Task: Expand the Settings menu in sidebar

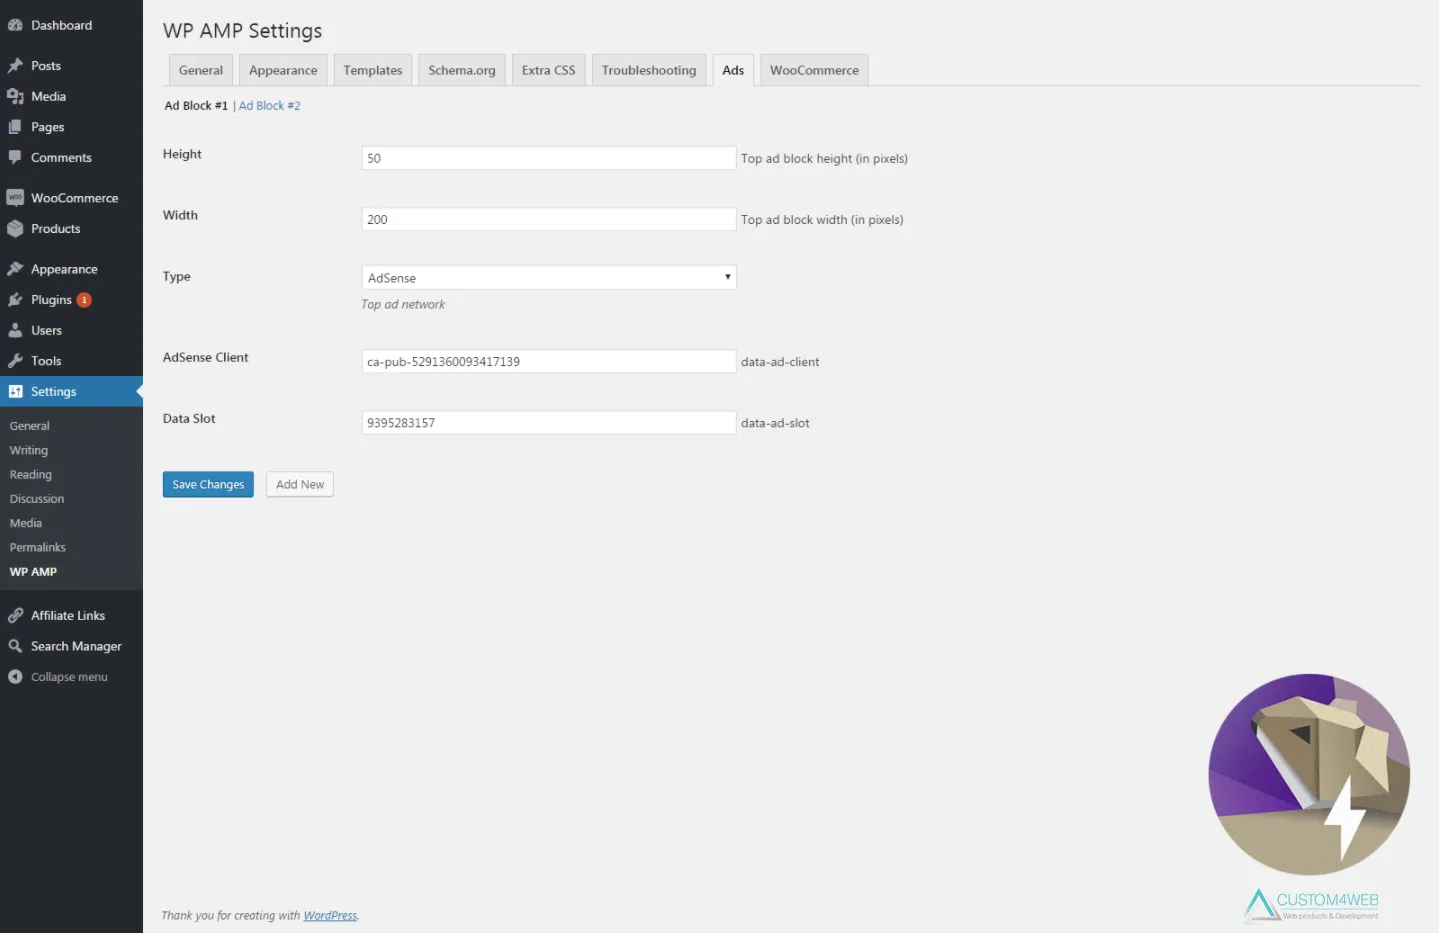Action: (x=53, y=391)
